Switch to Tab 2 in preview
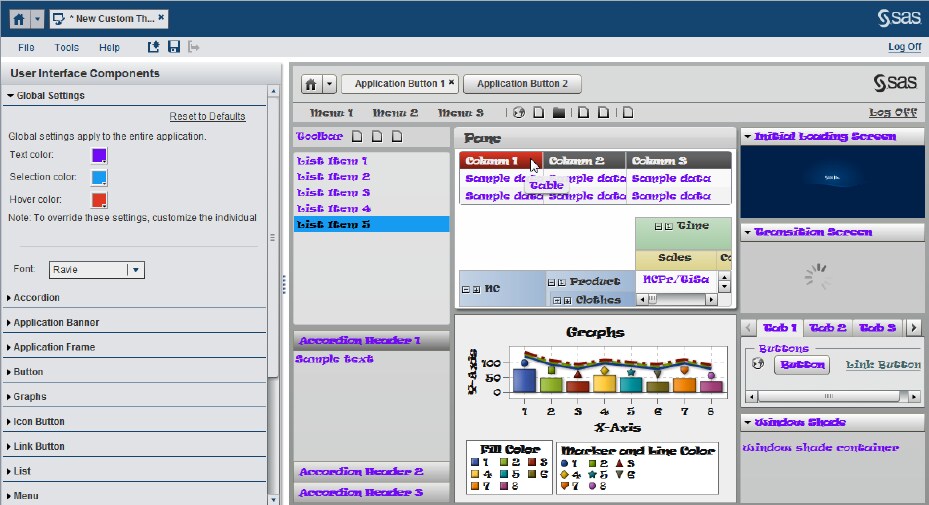The image size is (929, 505). click(x=827, y=328)
